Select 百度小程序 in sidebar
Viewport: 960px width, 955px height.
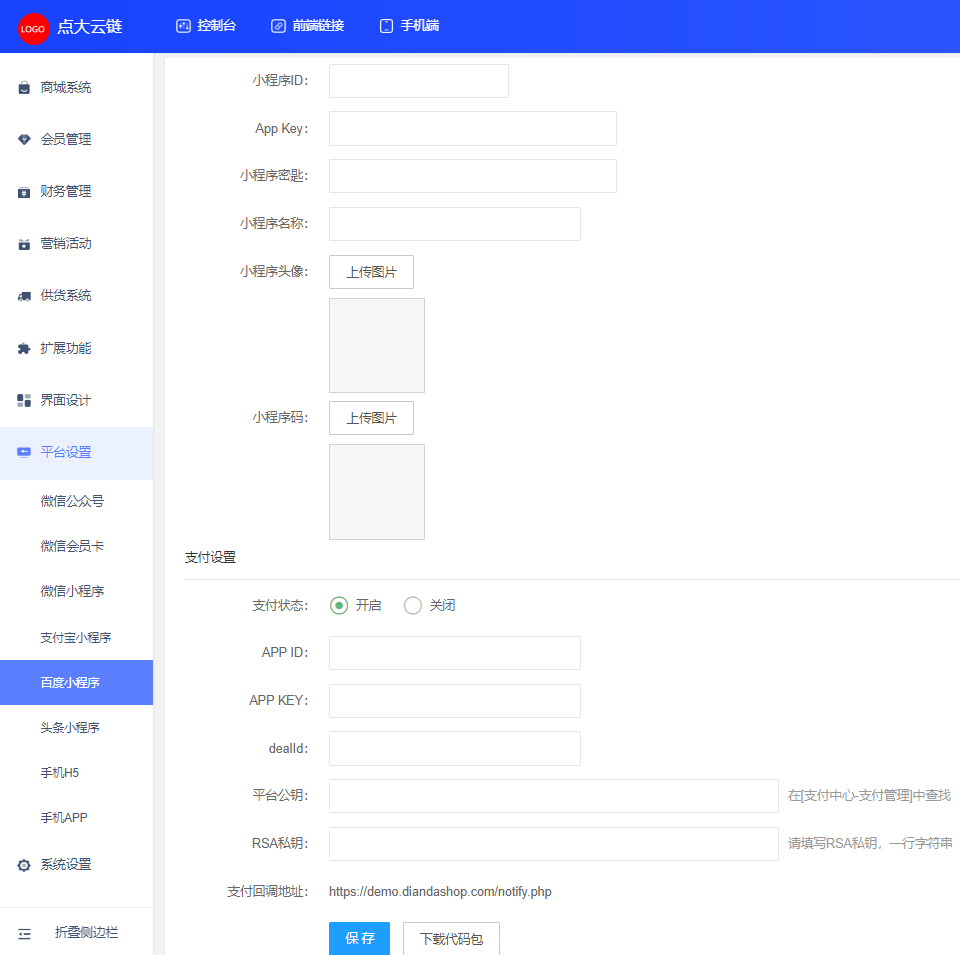(77, 683)
